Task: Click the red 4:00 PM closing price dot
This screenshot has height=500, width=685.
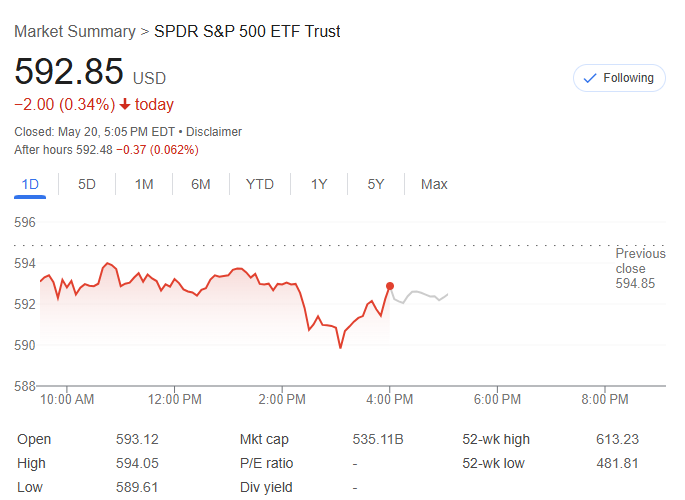Action: pyautogui.click(x=390, y=286)
